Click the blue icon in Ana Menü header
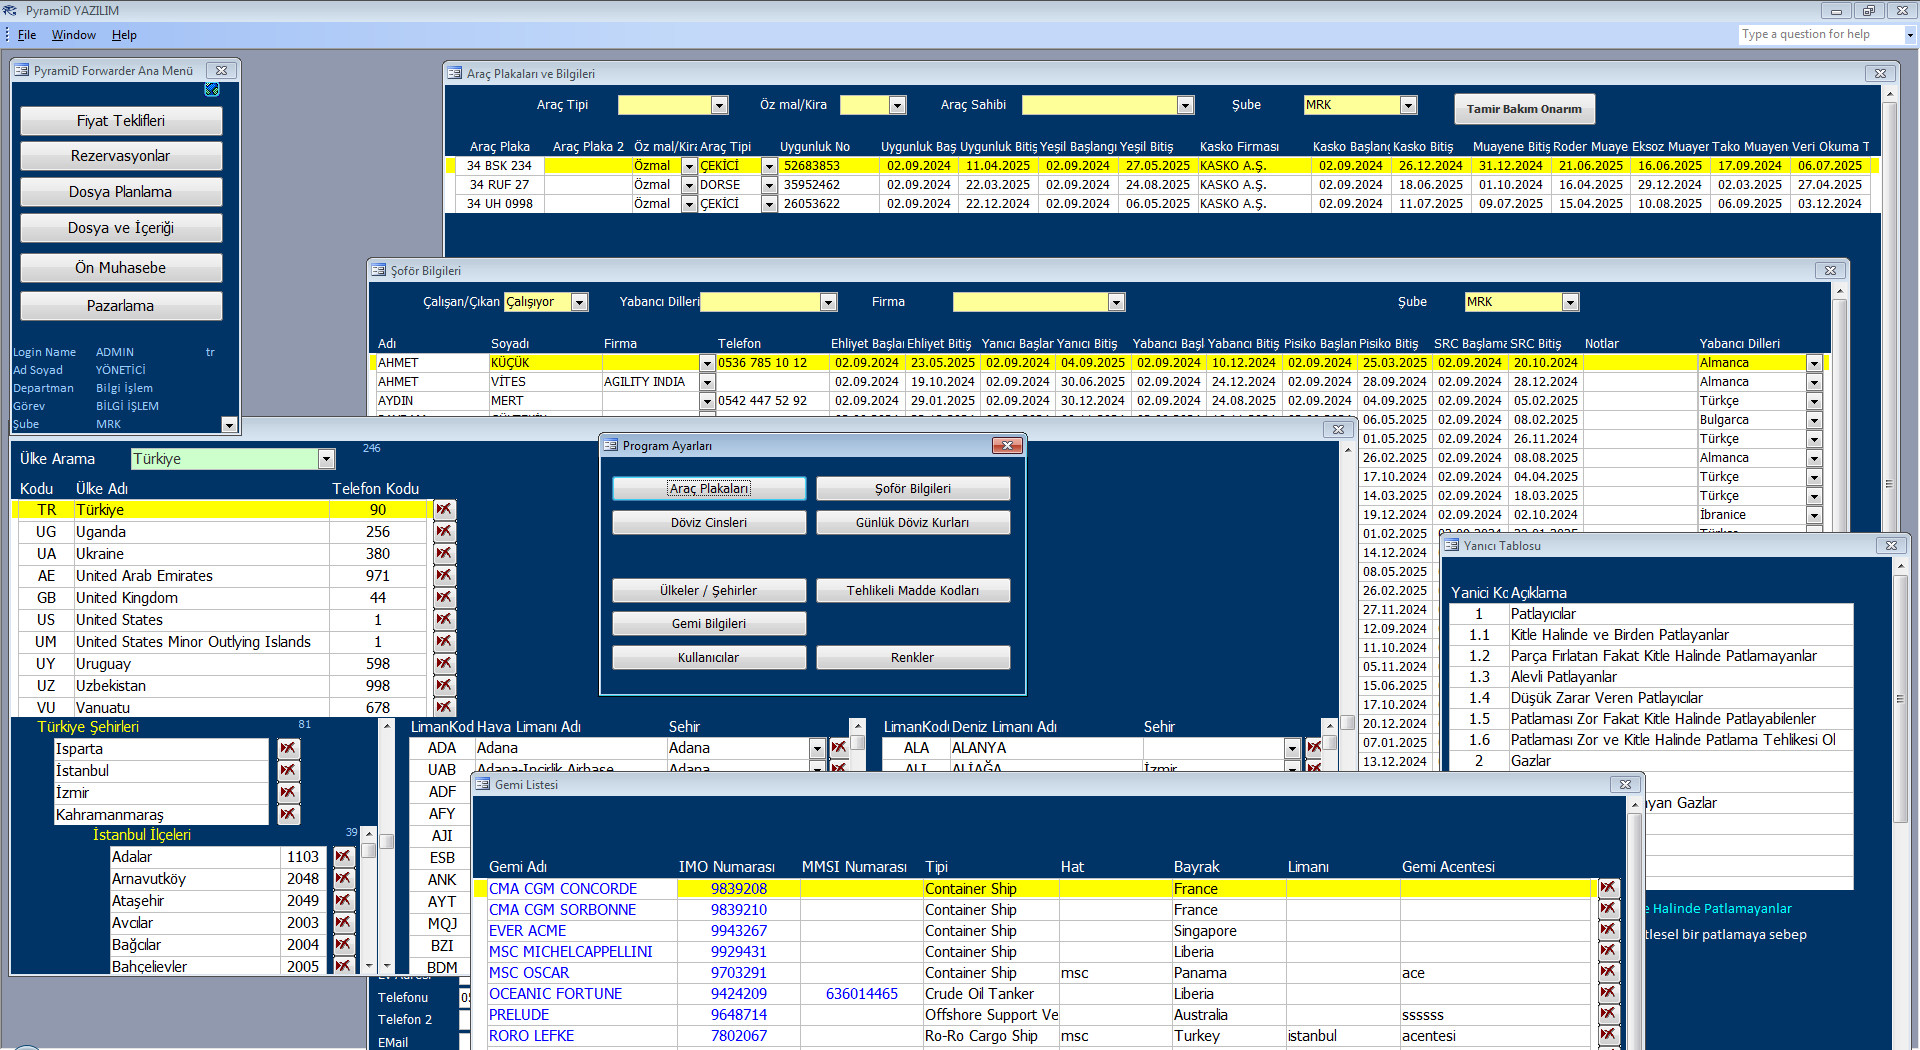Viewport: 1920px width, 1050px height. (x=212, y=90)
